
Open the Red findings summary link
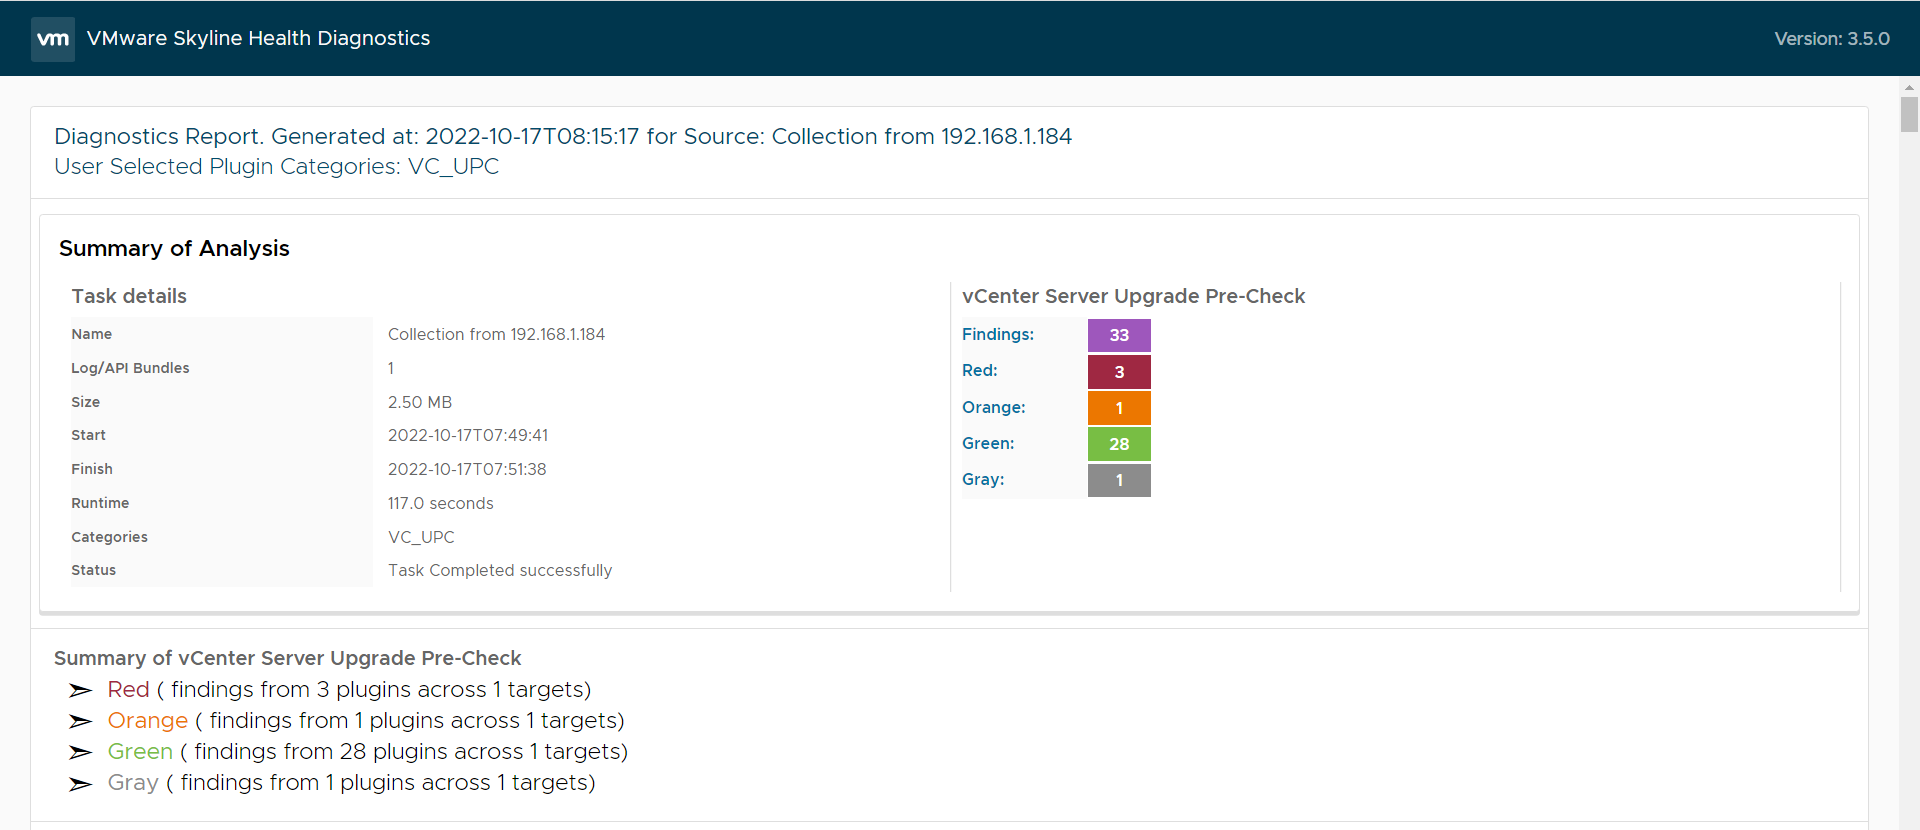128,690
